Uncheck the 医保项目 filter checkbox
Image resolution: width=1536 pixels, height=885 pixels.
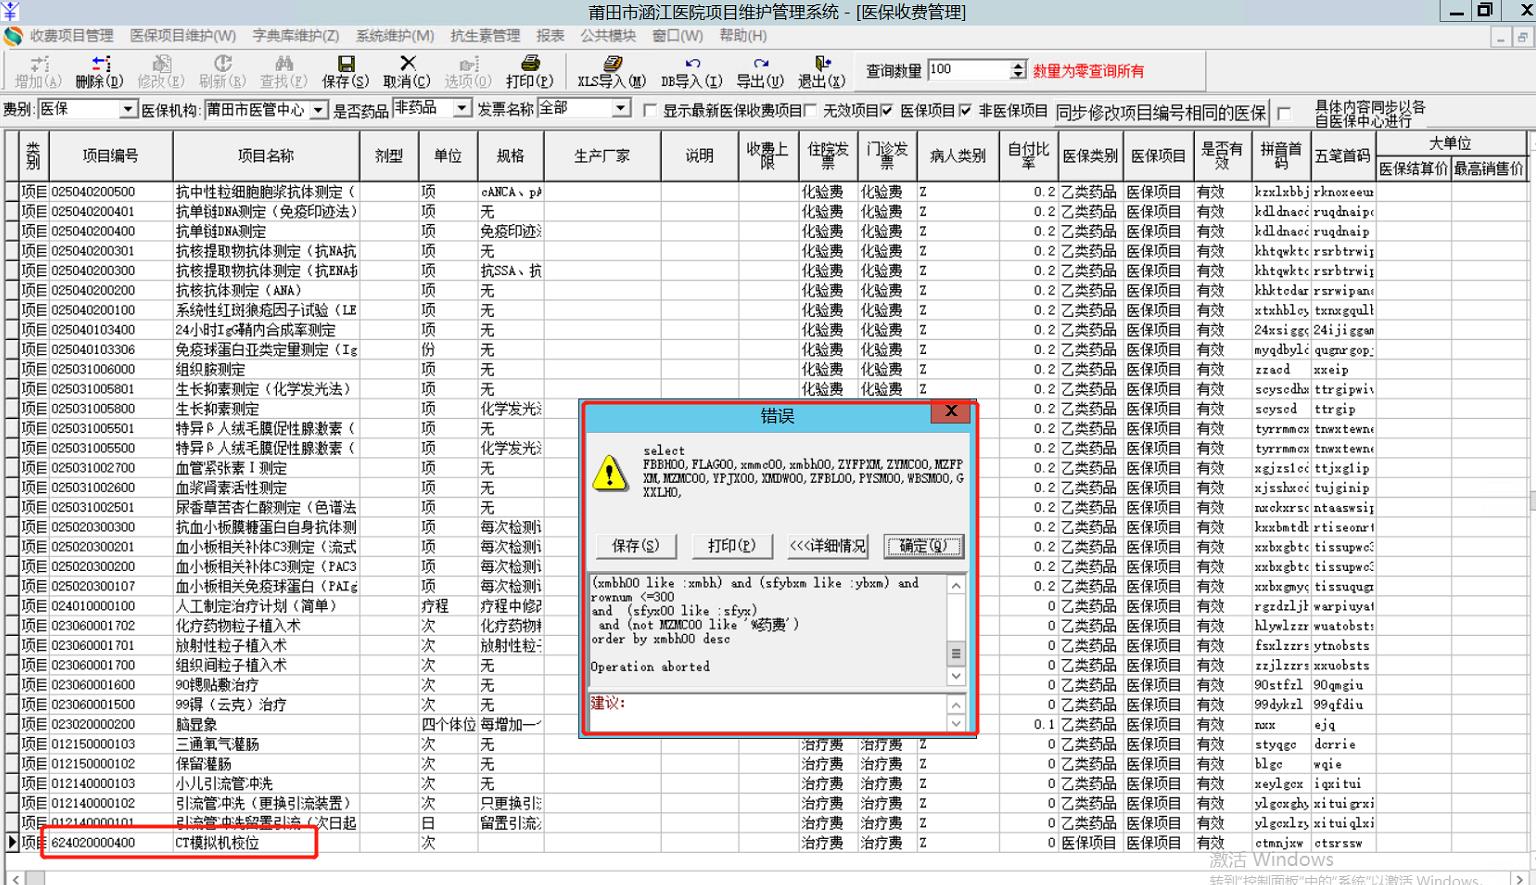tap(887, 110)
